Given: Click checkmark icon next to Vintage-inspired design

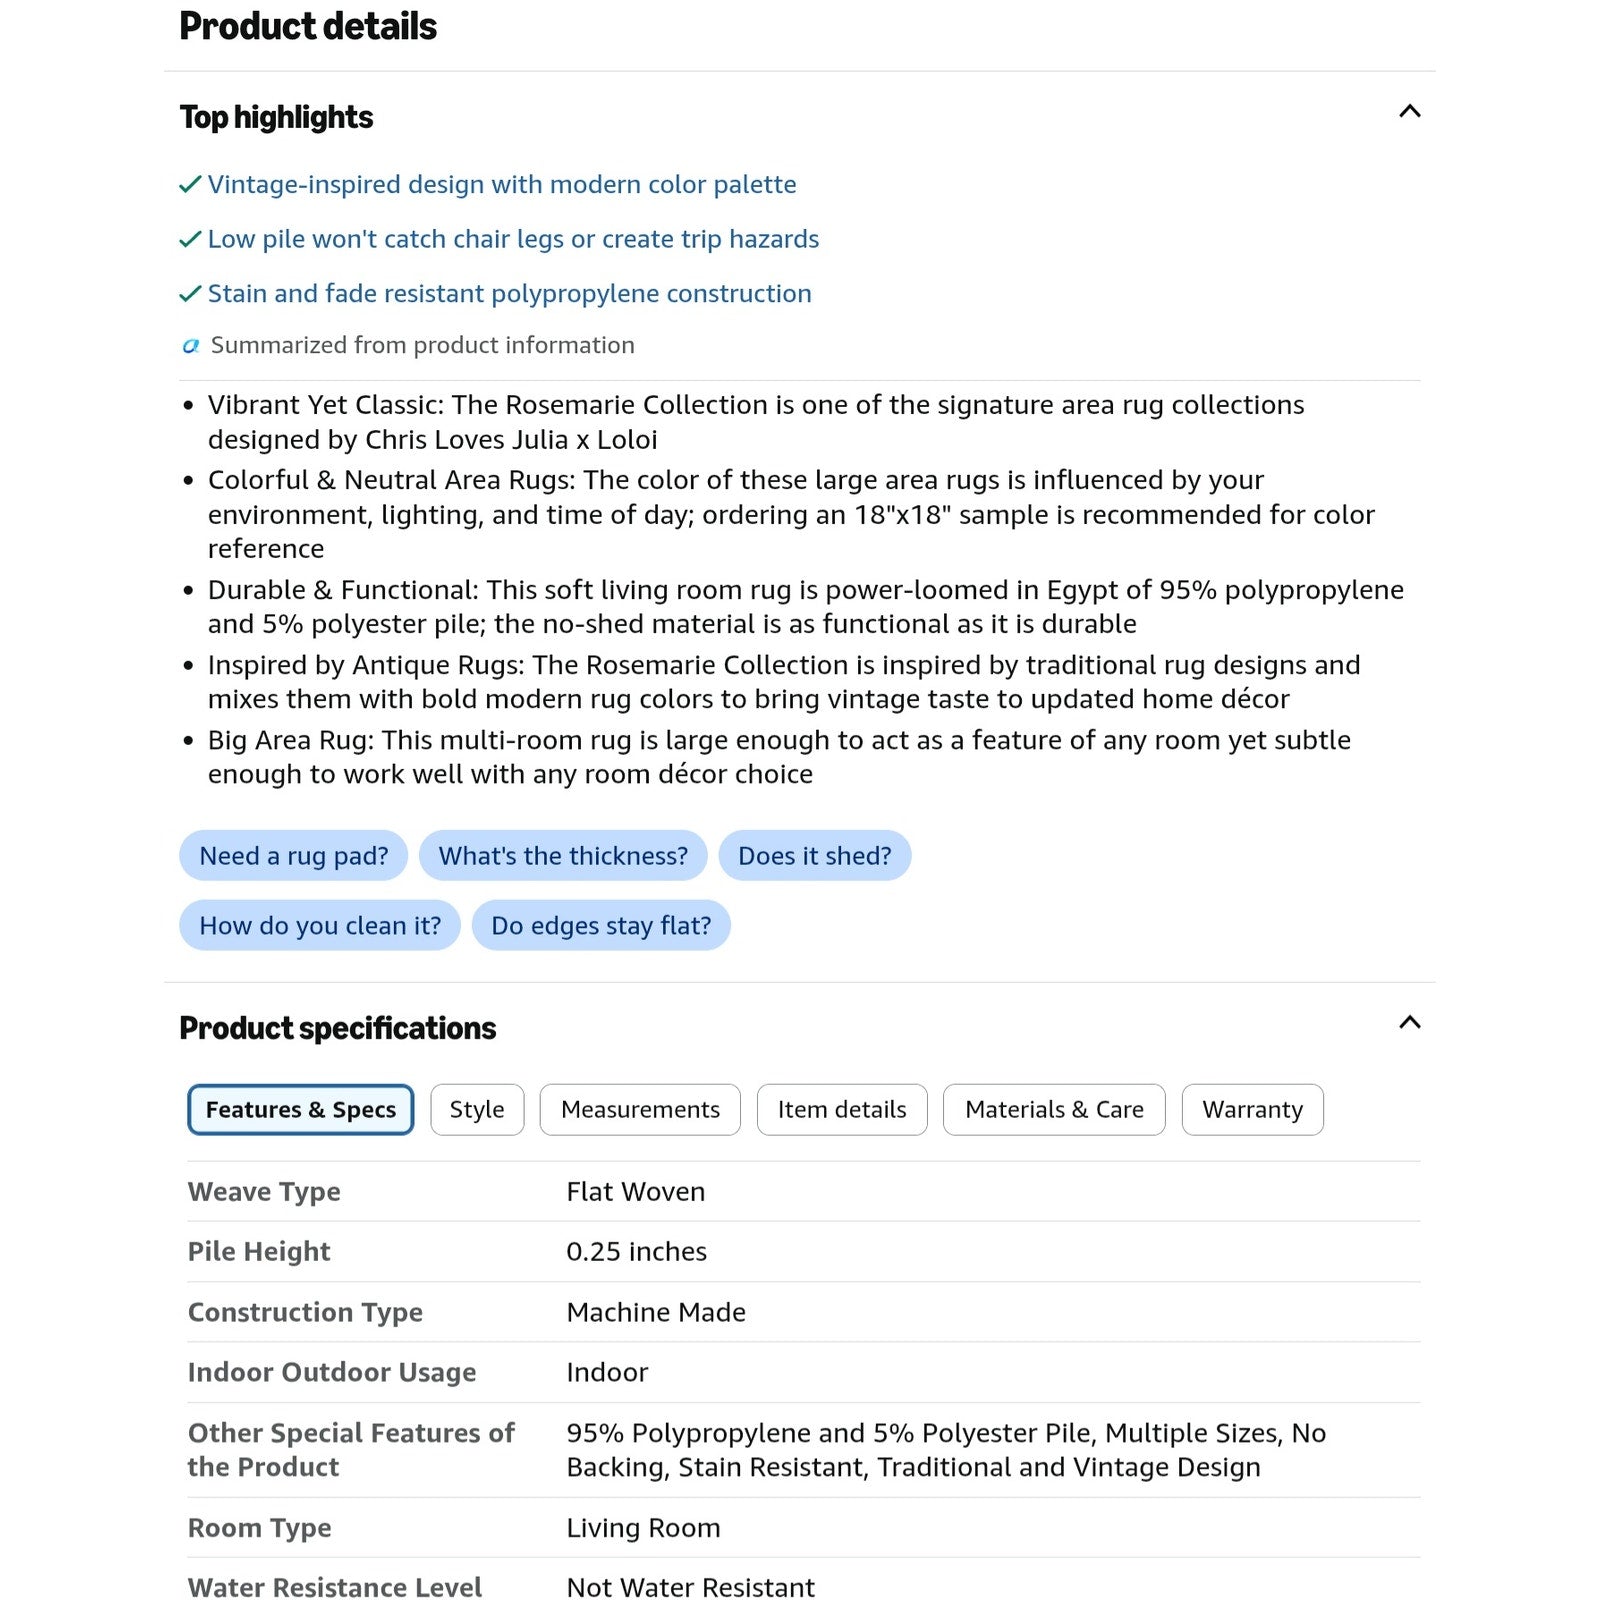Looking at the screenshot, I should 190,185.
